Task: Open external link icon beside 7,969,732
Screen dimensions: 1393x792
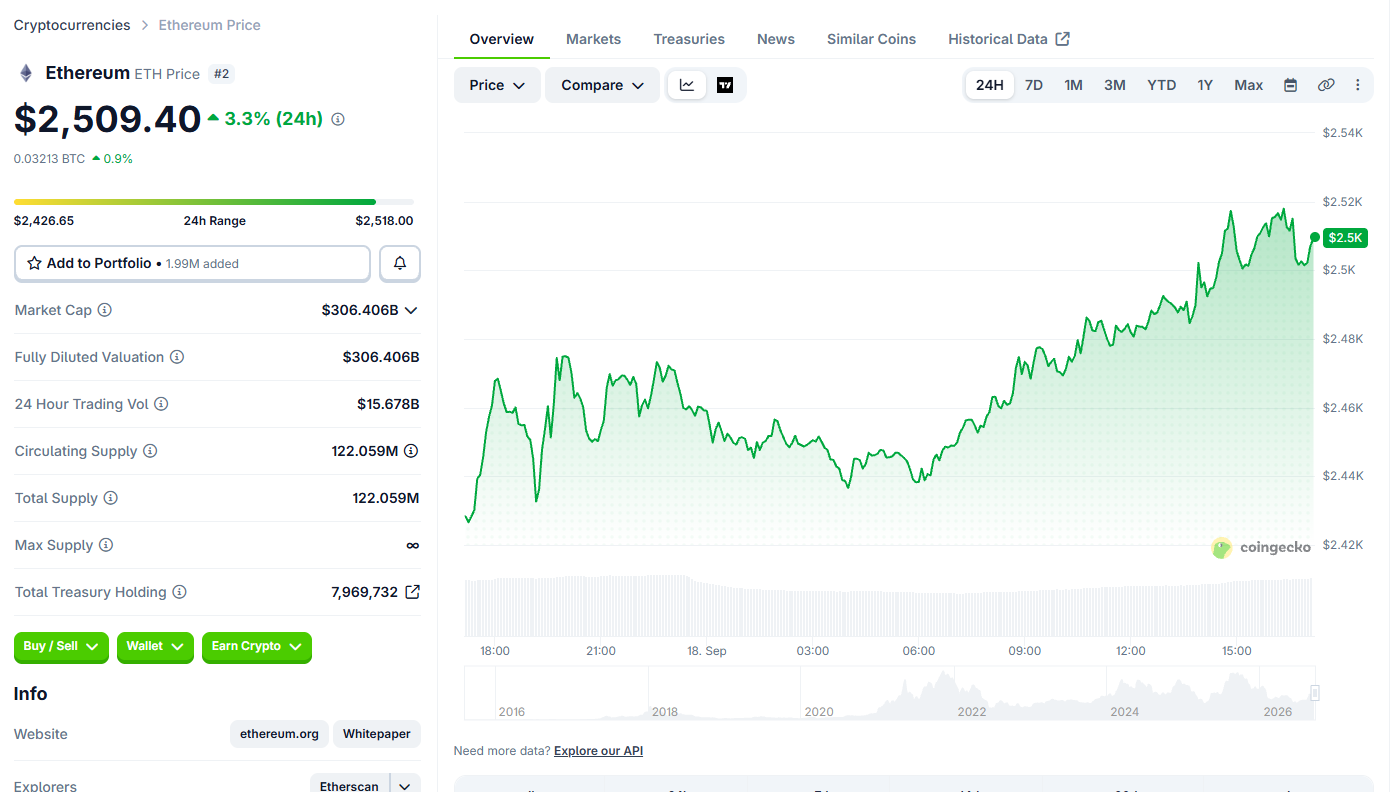Action: pos(412,592)
